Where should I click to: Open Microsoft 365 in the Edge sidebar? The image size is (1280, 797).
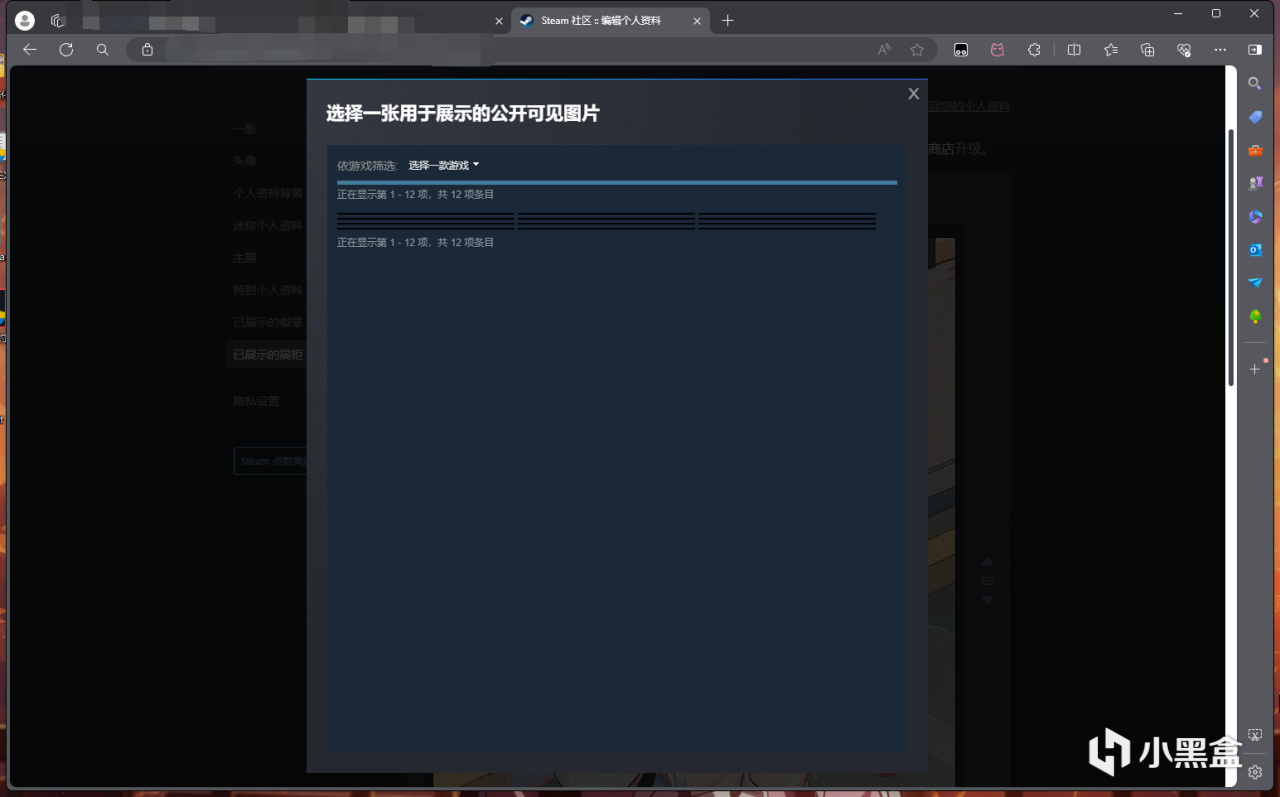click(x=1255, y=216)
